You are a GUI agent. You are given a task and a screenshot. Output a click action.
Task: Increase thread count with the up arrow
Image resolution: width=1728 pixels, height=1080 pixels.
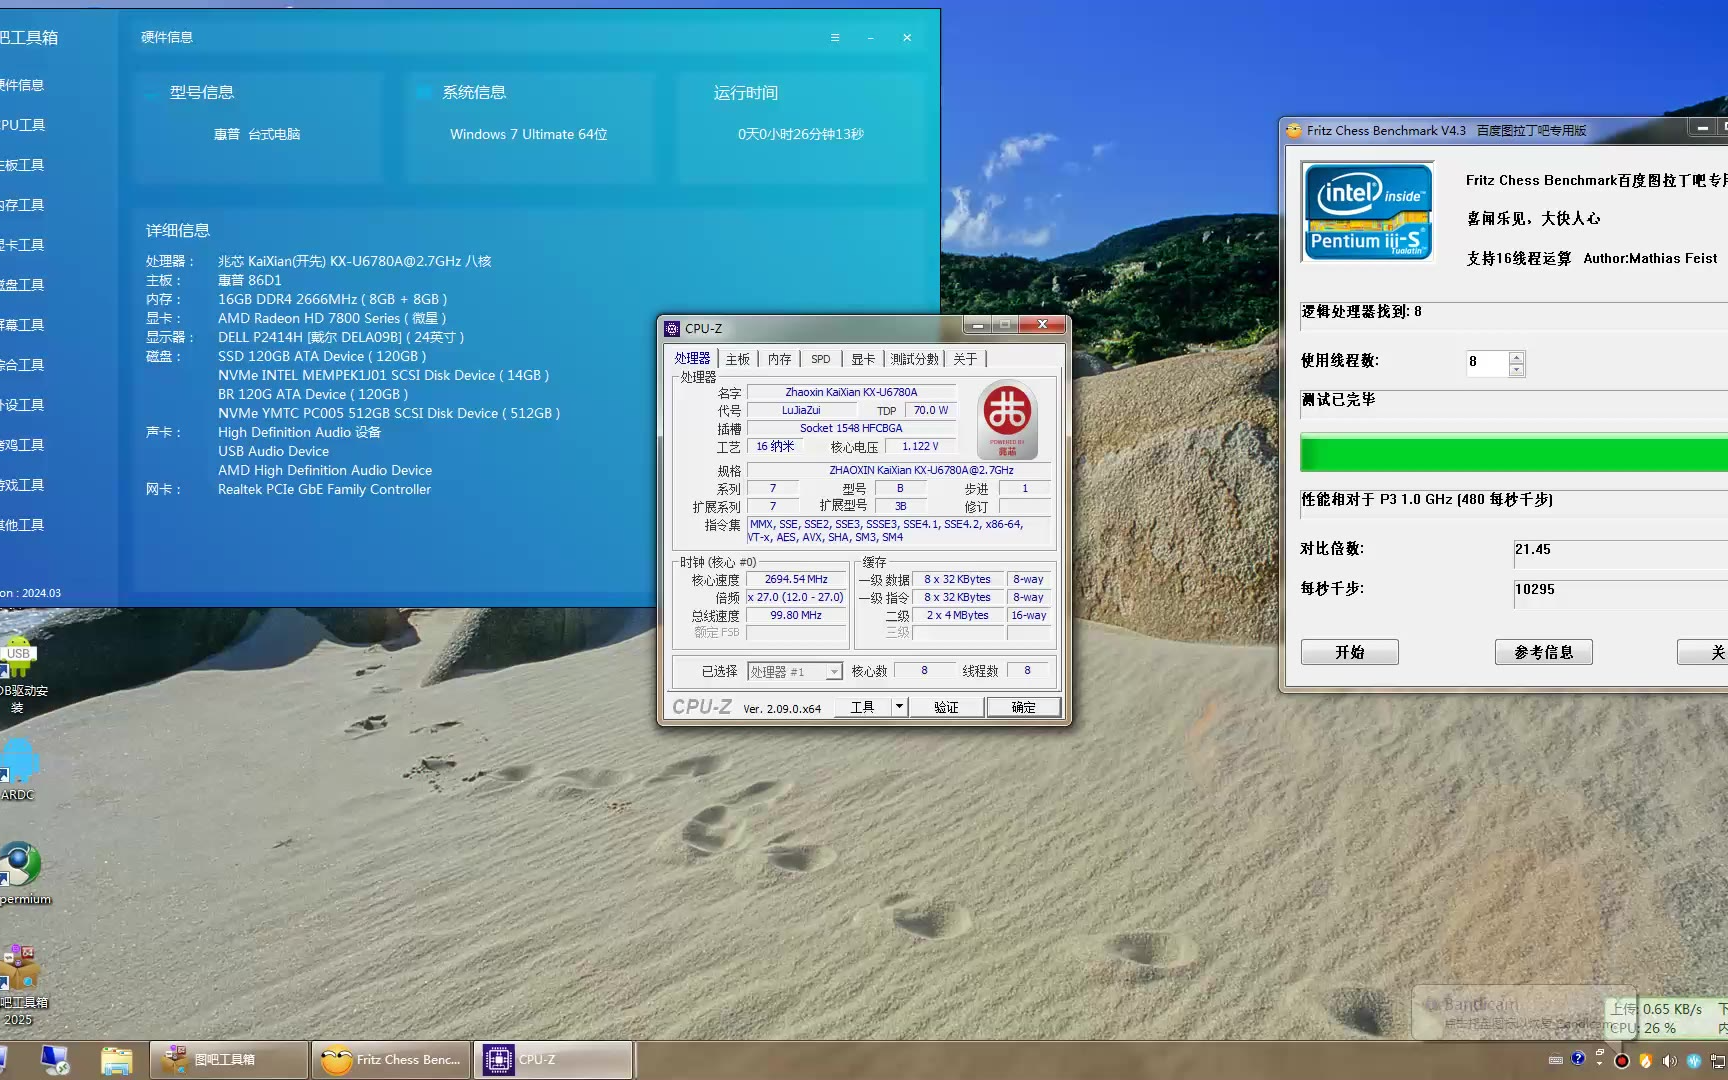click(x=1517, y=356)
